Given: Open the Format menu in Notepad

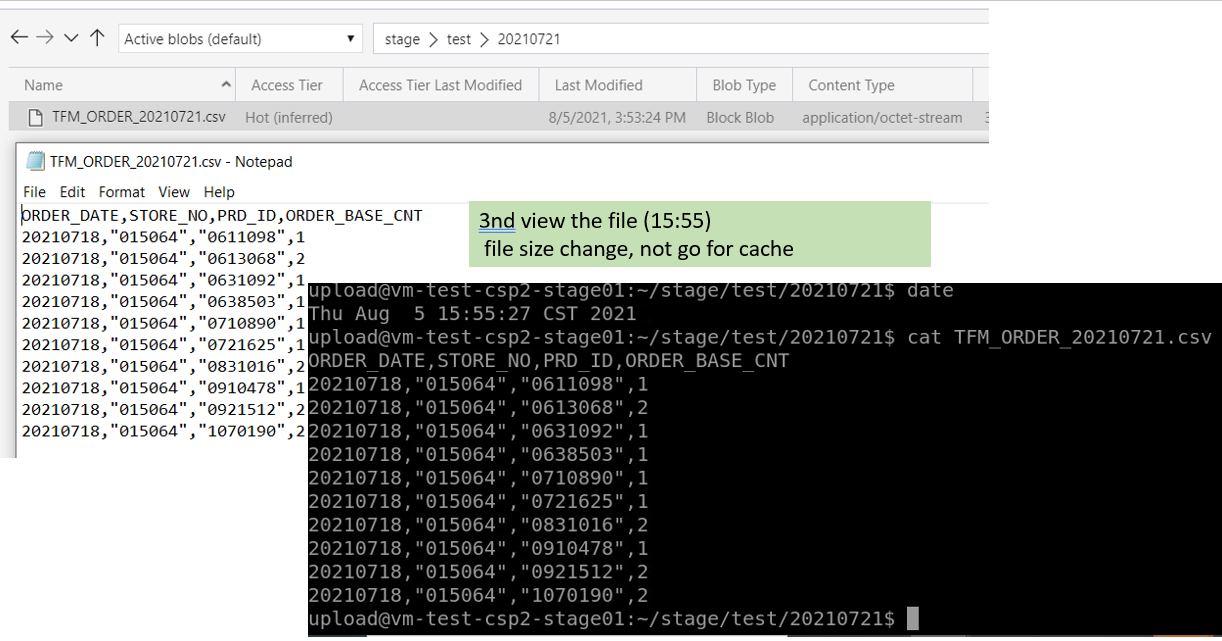Looking at the screenshot, I should tap(121, 192).
